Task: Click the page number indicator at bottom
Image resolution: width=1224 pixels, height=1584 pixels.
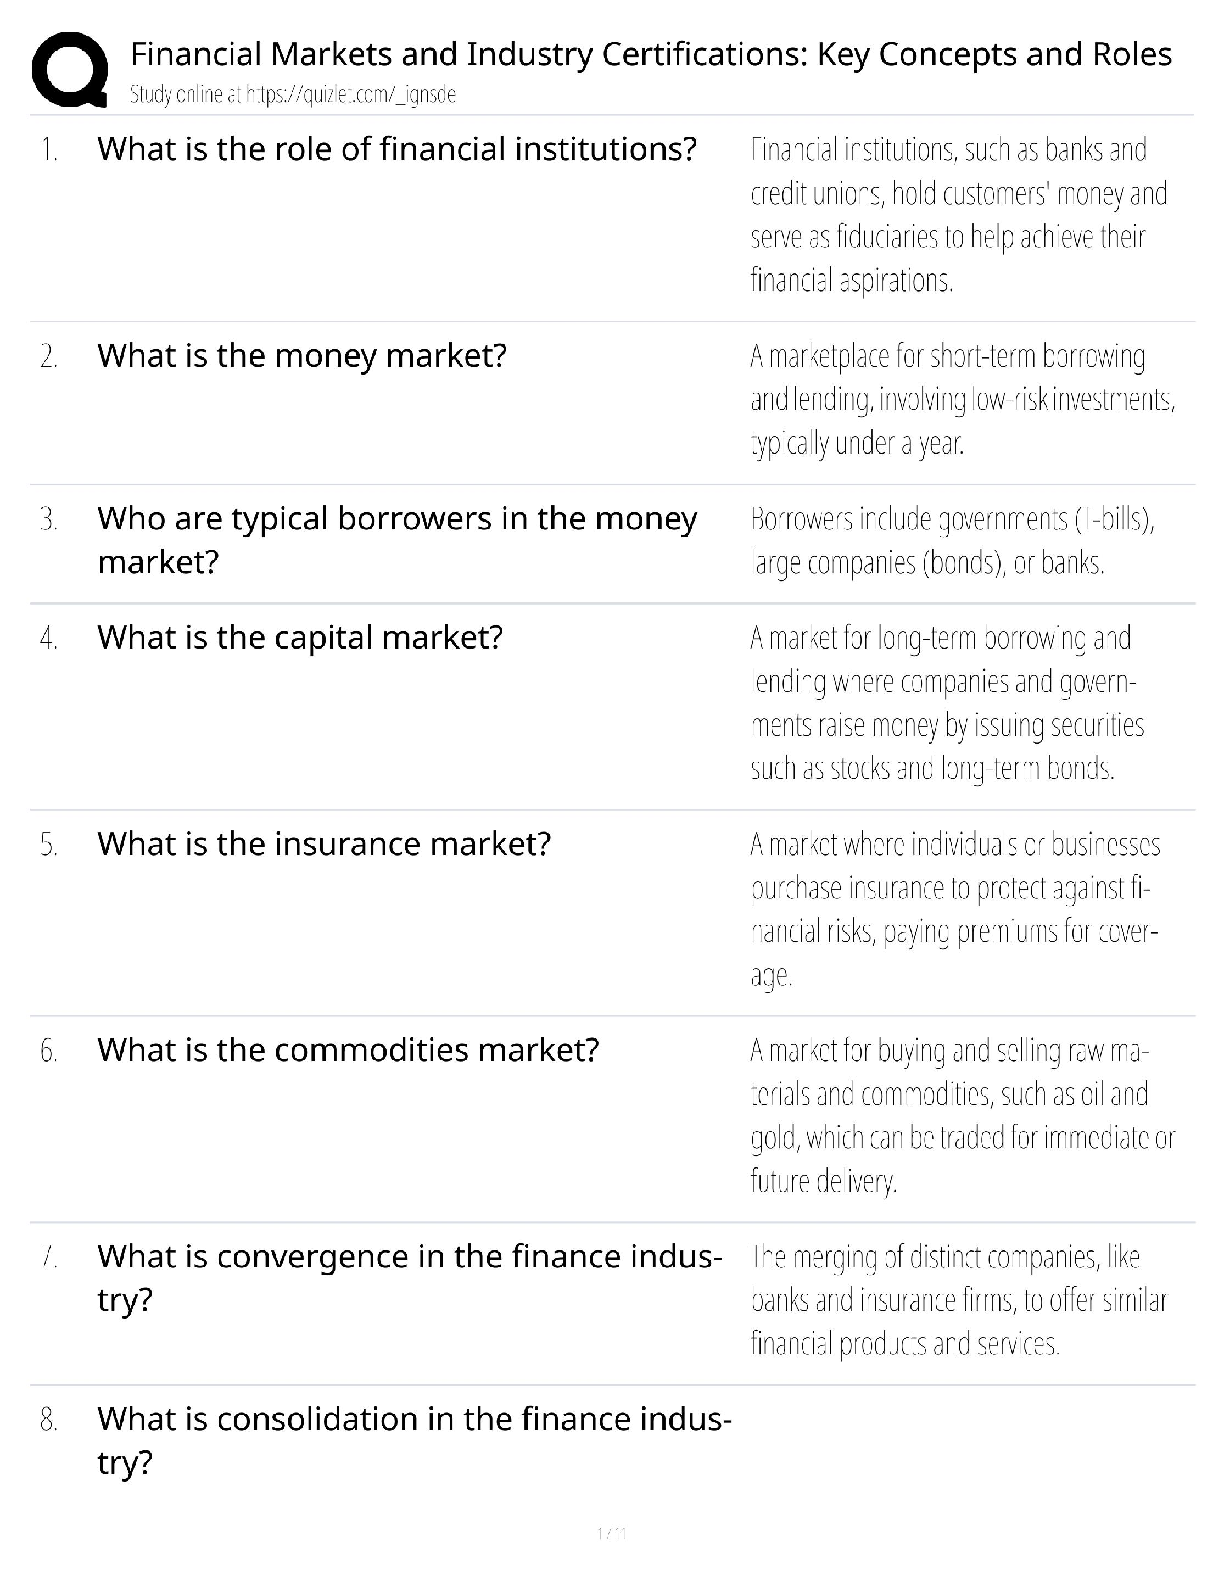Action: [x=611, y=1532]
